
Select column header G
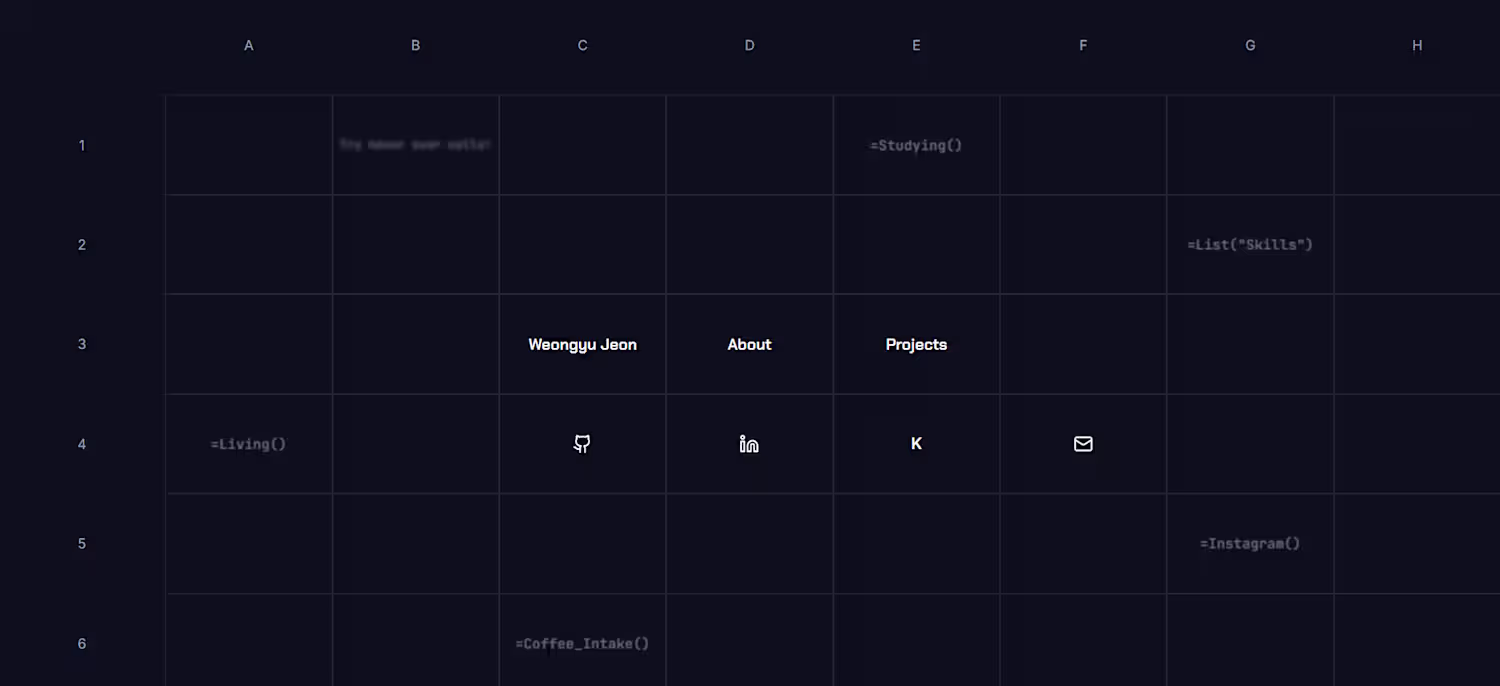[1250, 45]
